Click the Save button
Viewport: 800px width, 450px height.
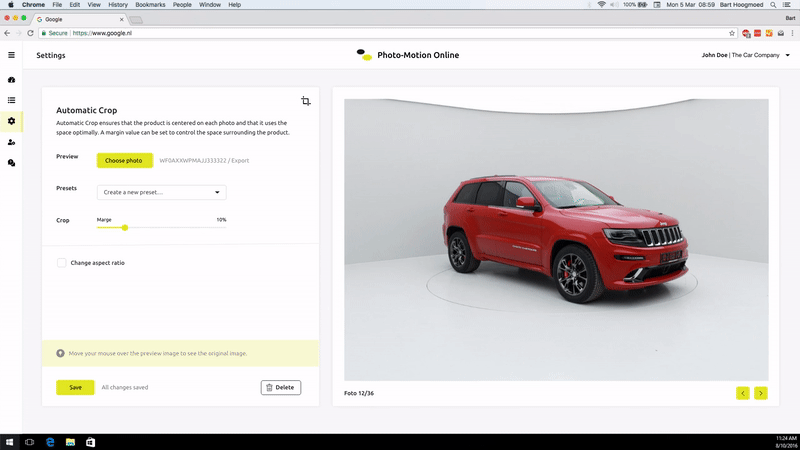click(75, 387)
